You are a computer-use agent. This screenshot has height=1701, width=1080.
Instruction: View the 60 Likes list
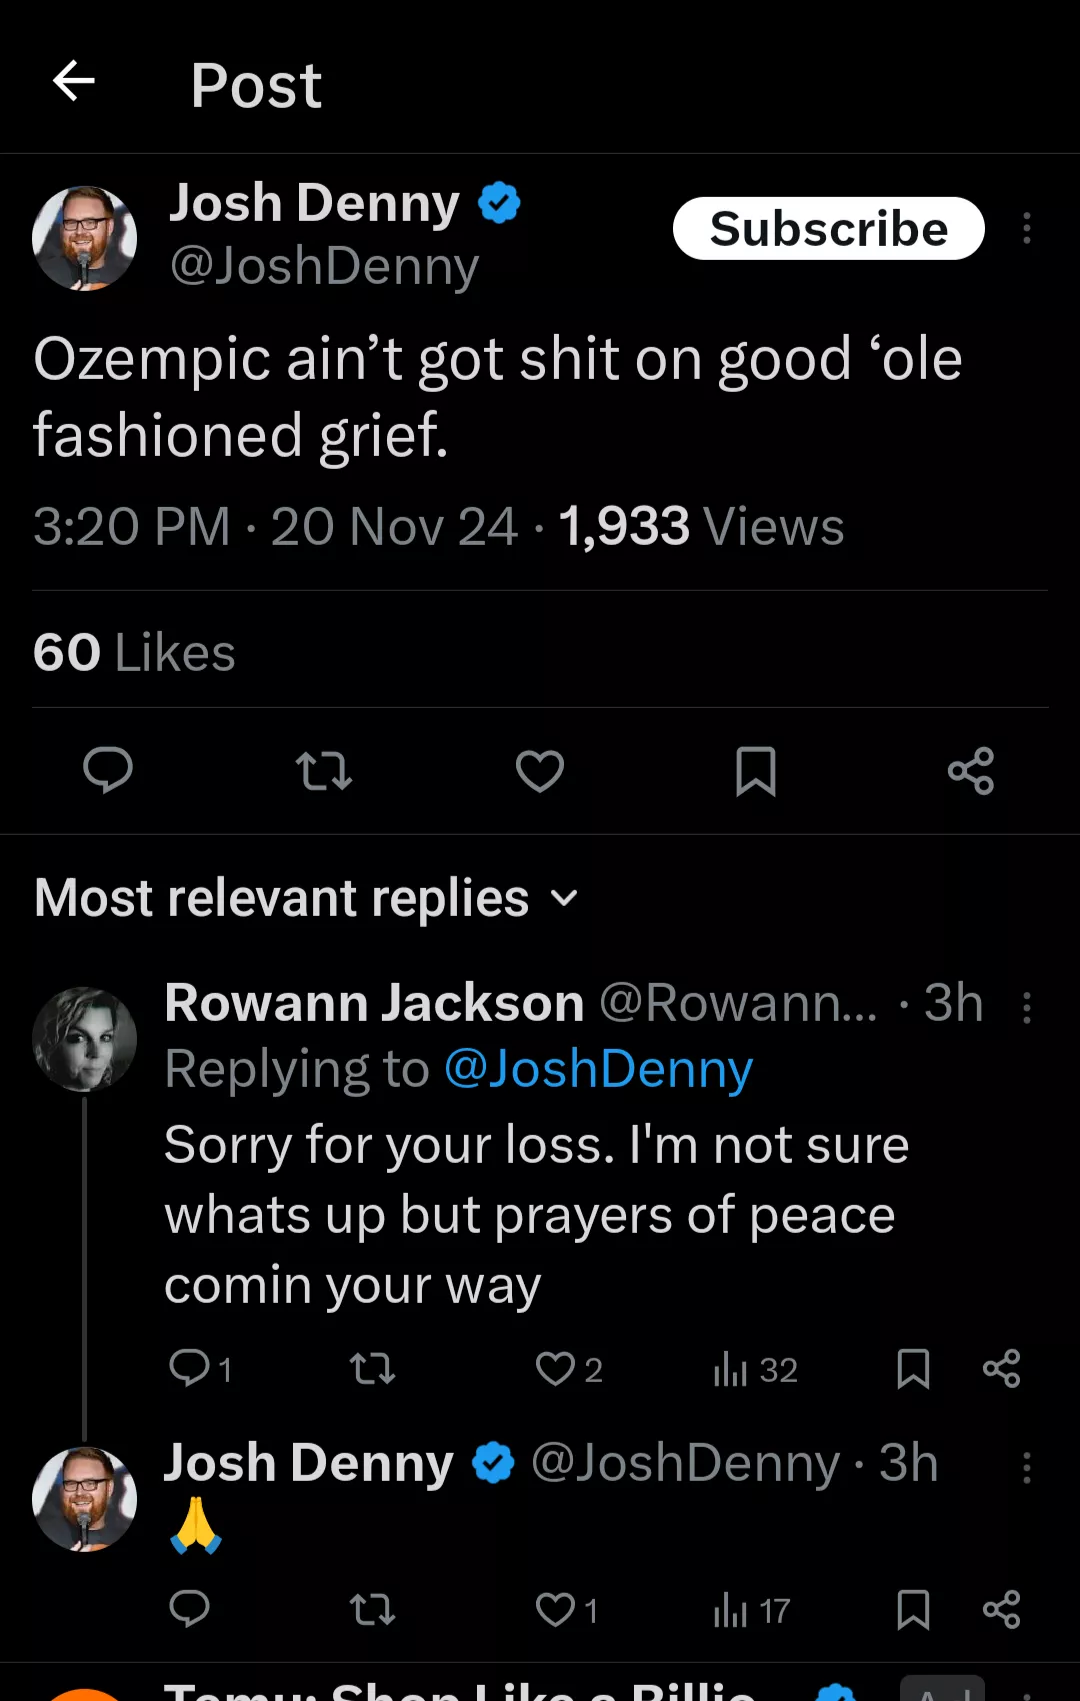coord(134,652)
